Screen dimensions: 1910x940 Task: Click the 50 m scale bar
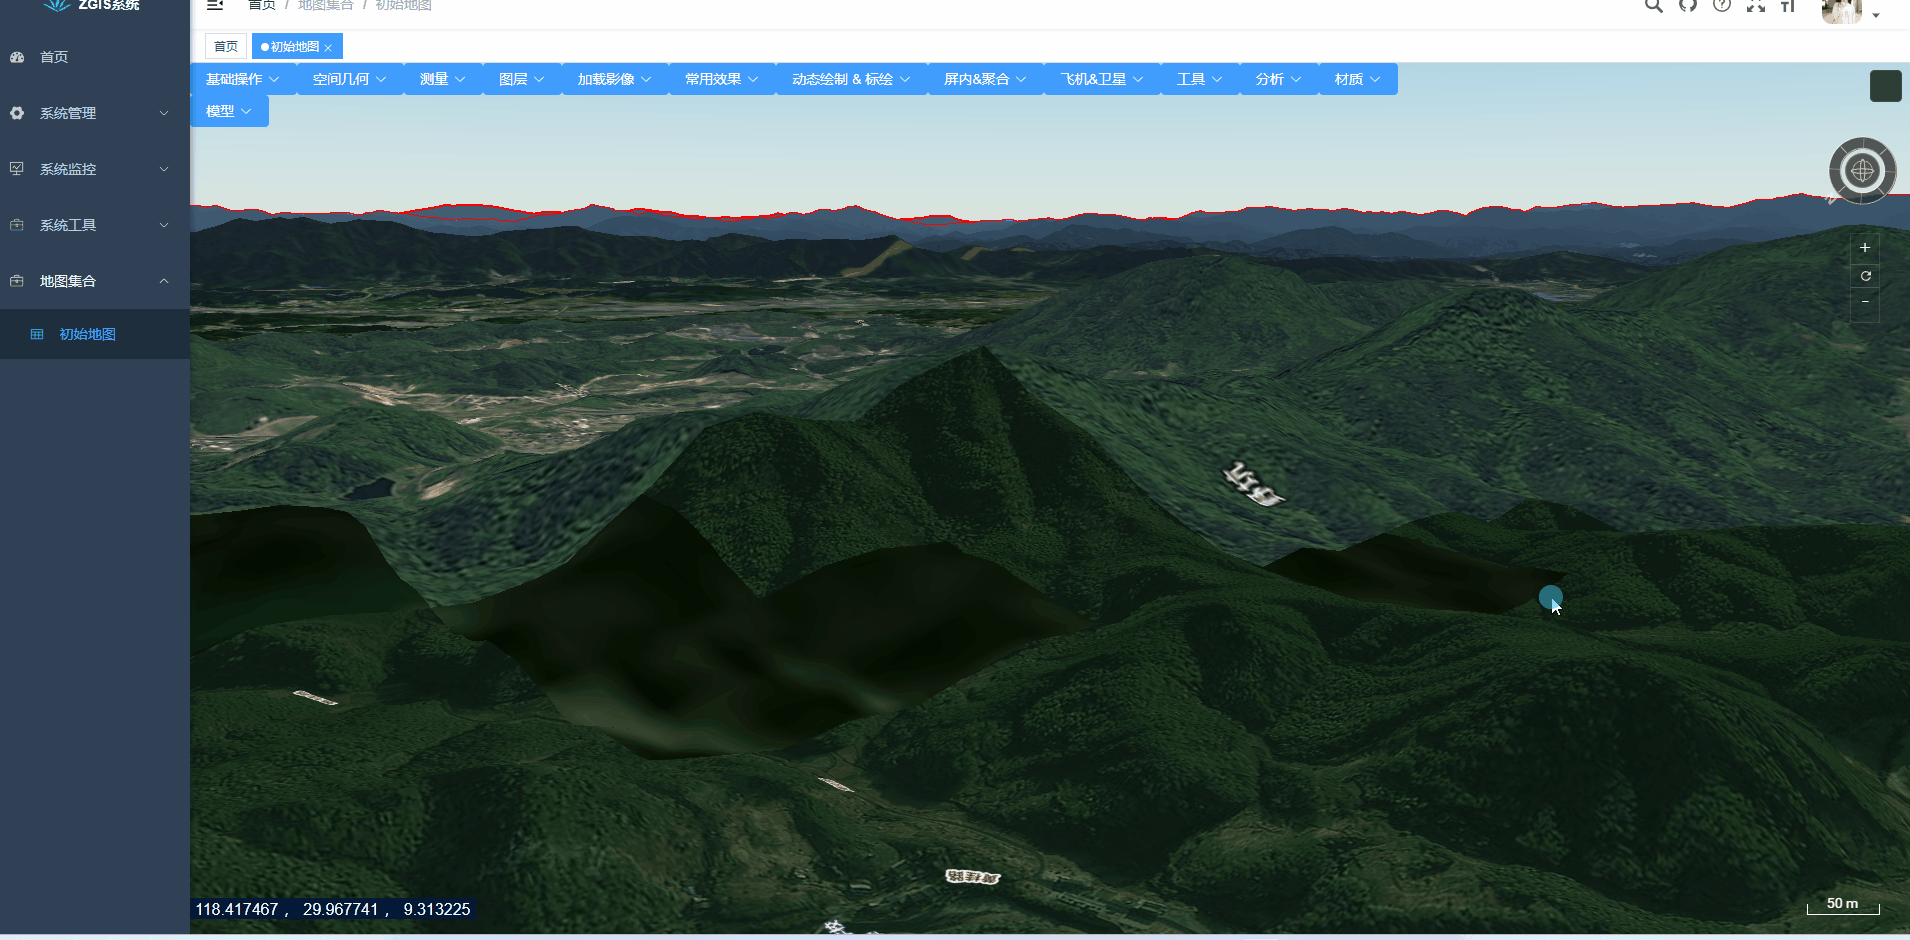pyautogui.click(x=1843, y=905)
